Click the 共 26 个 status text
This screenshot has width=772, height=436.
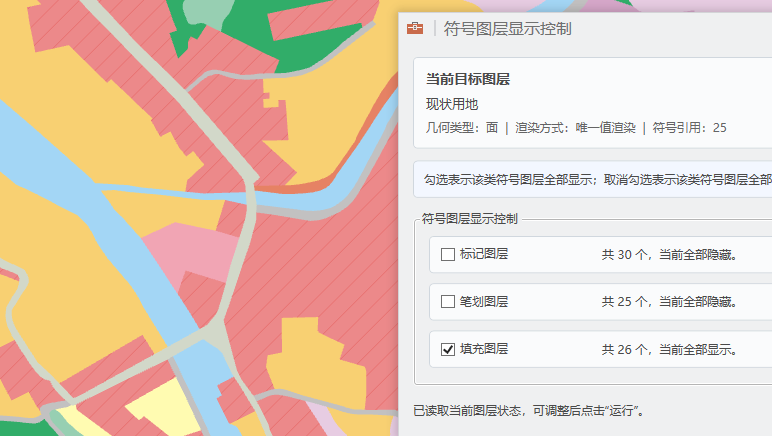pyautogui.click(x=669, y=350)
